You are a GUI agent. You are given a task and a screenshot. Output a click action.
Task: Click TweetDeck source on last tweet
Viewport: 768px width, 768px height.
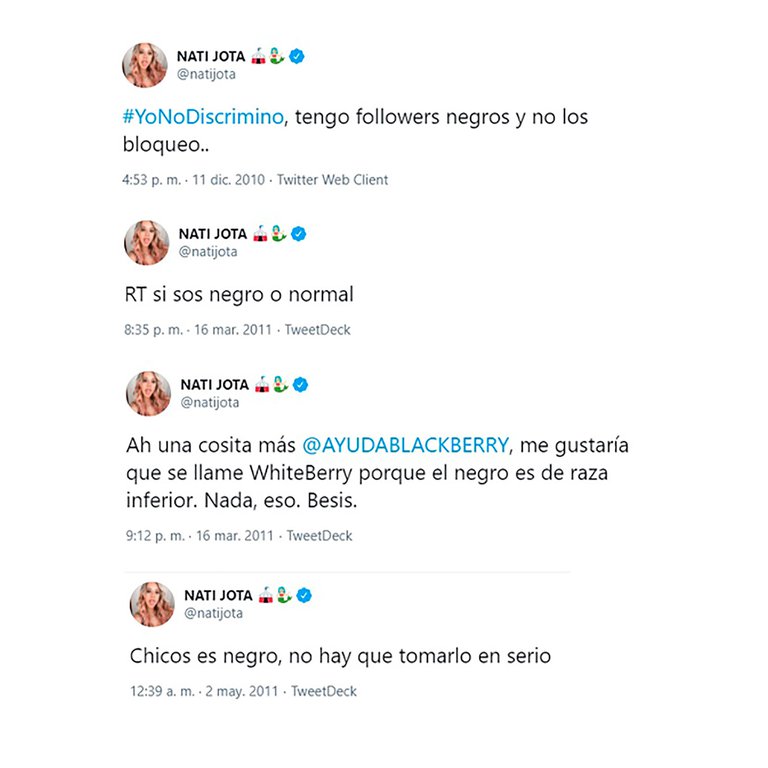pyautogui.click(x=324, y=691)
